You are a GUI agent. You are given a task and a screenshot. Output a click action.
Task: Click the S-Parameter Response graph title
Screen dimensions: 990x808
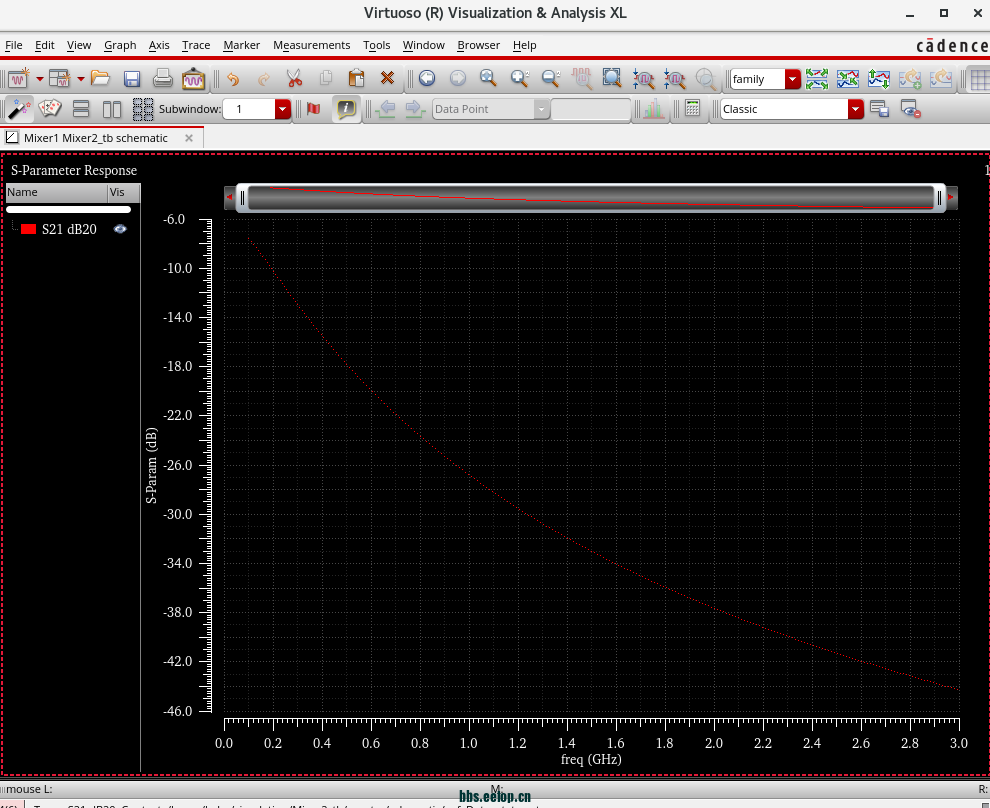click(74, 170)
